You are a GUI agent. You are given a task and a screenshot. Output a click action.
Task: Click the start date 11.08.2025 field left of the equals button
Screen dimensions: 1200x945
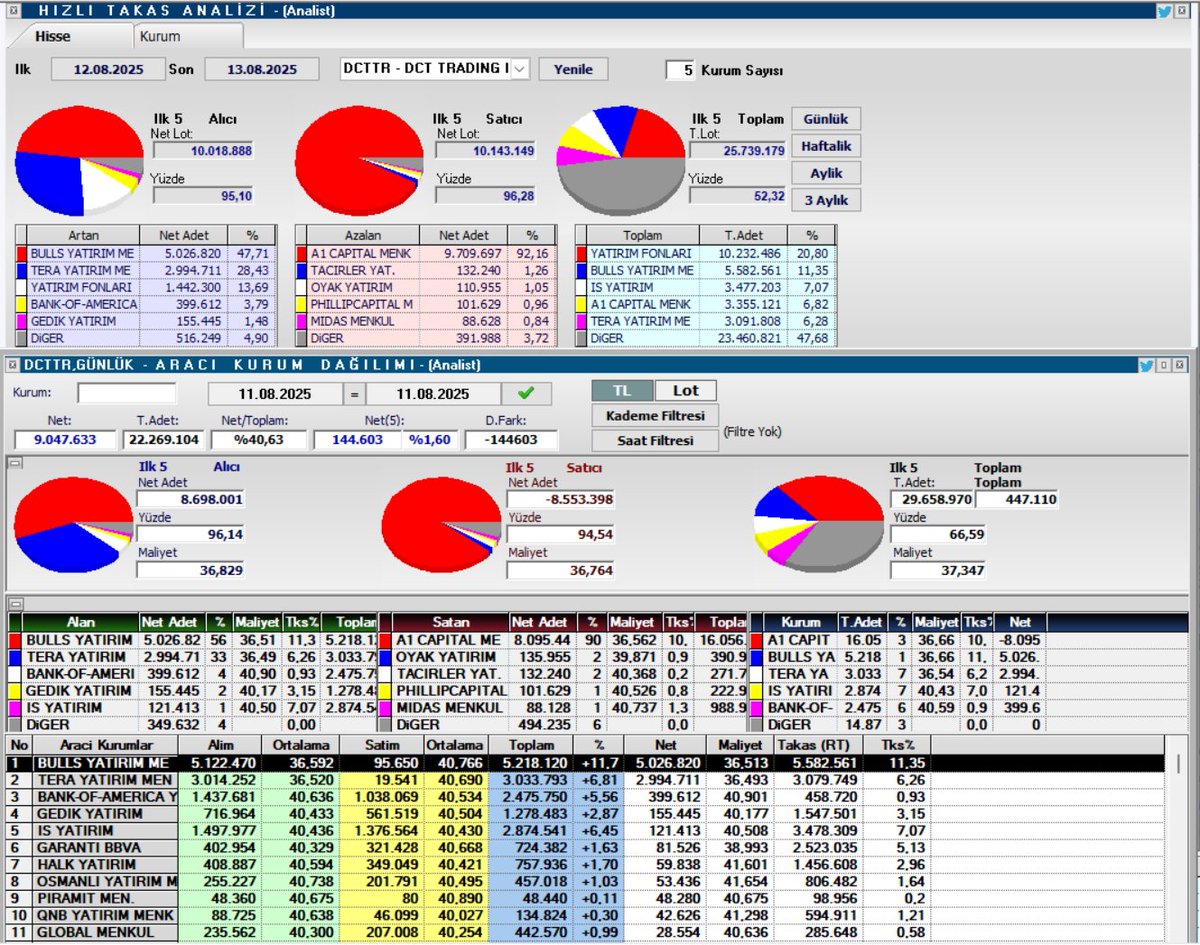coord(277,393)
